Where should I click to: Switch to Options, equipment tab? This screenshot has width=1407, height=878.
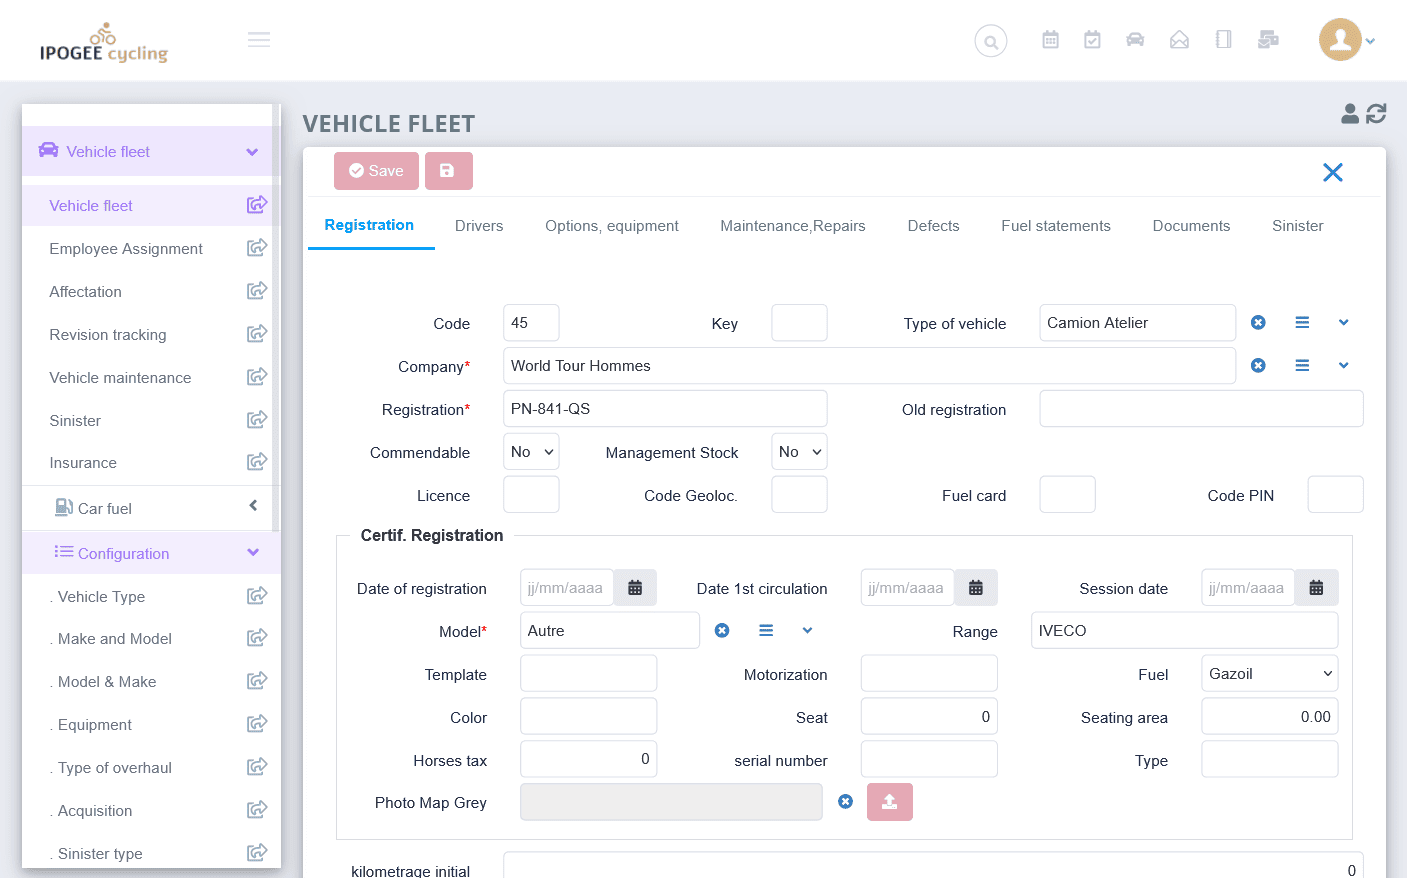(612, 226)
